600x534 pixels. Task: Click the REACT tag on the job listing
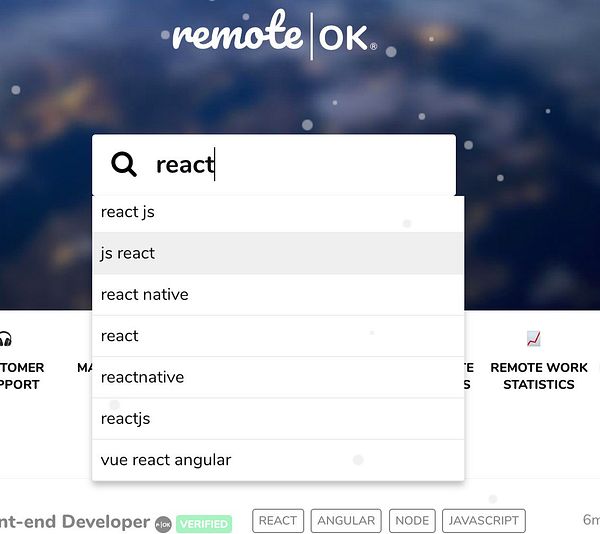tap(278, 521)
